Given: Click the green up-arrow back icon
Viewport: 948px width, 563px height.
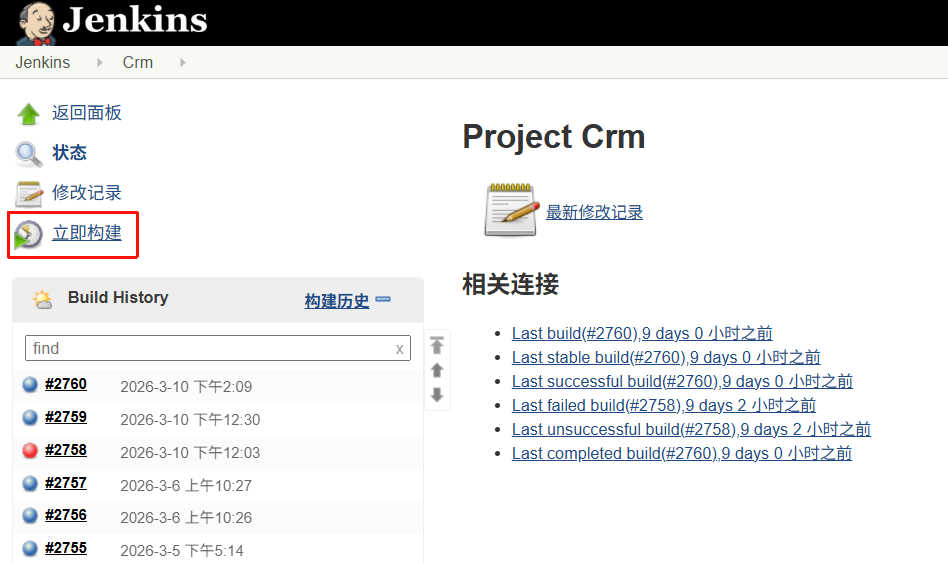Looking at the screenshot, I should tap(28, 114).
